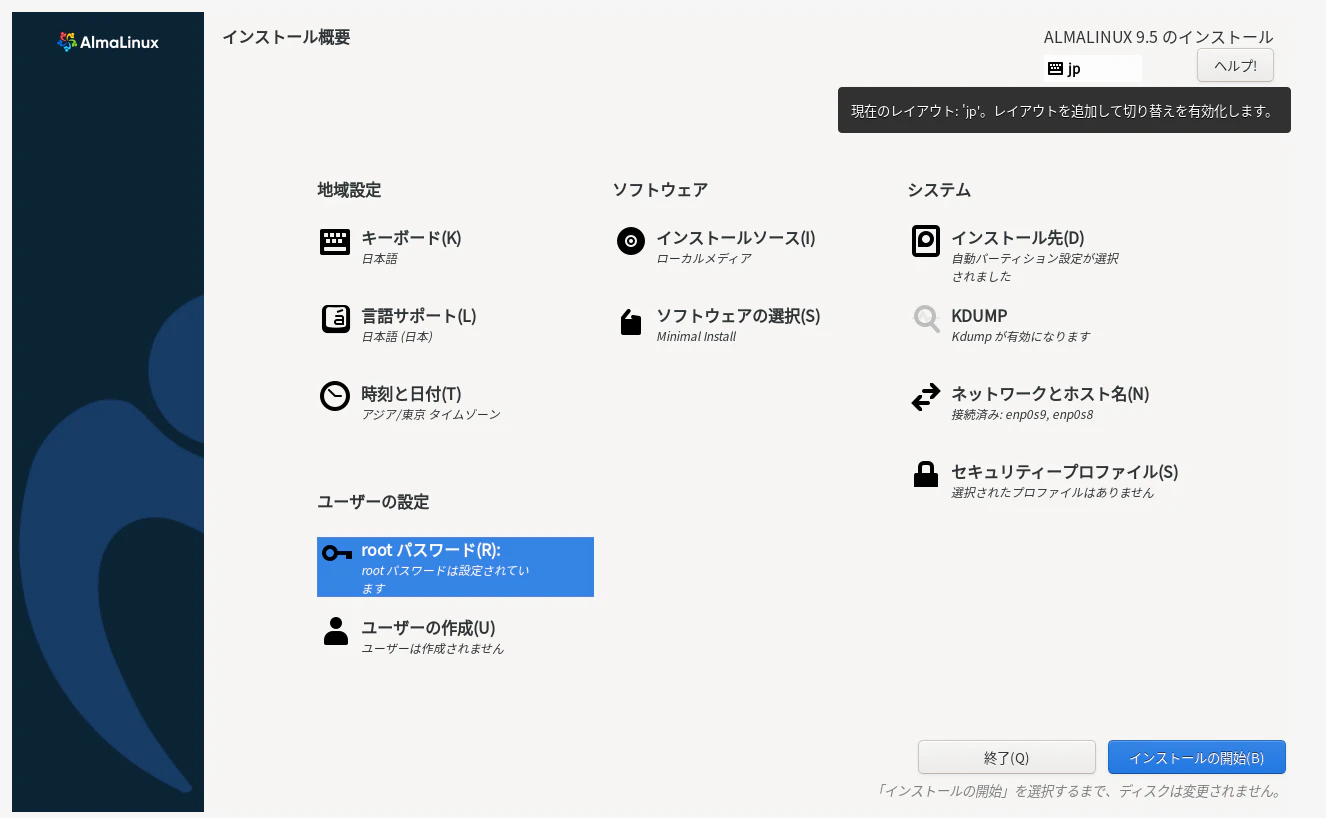The image size is (1326, 818).
Task: Click the ヘルプ! button
Action: click(1235, 66)
